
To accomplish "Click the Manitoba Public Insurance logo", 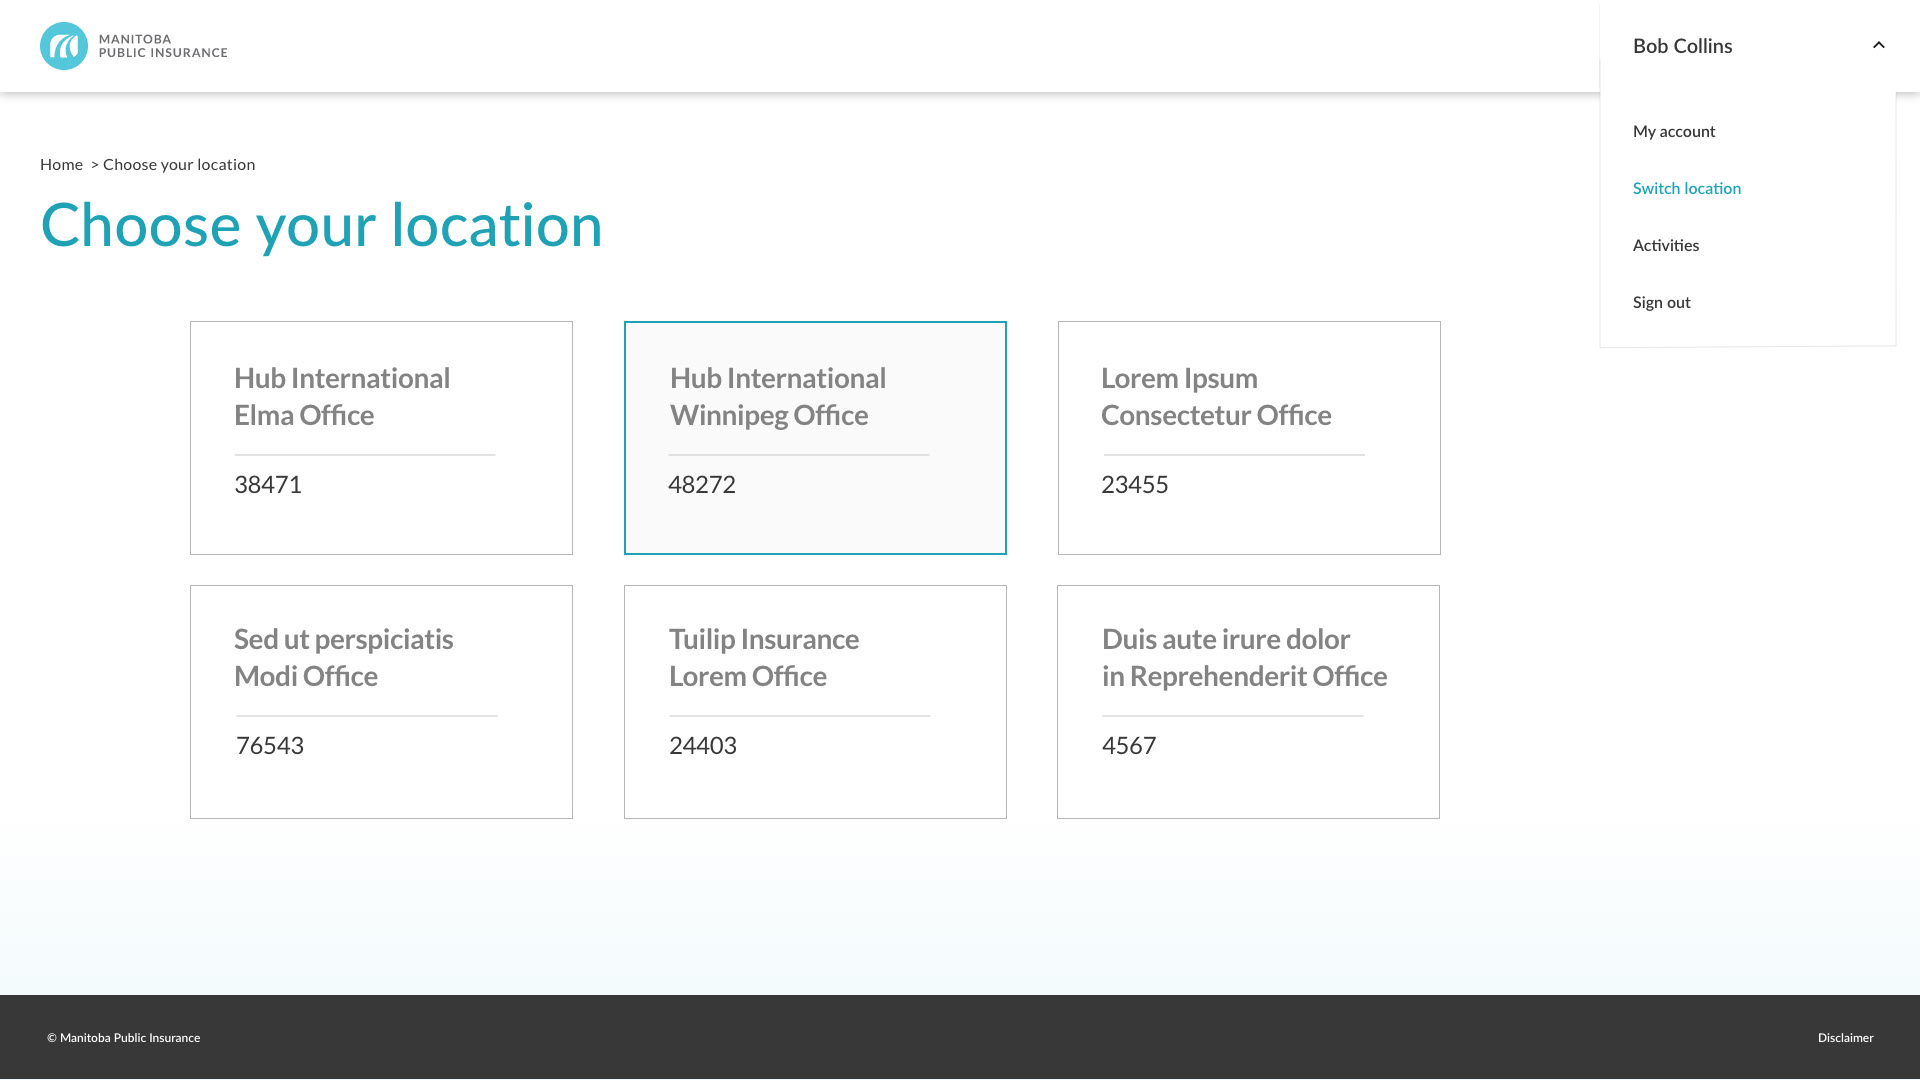I will tap(134, 46).
